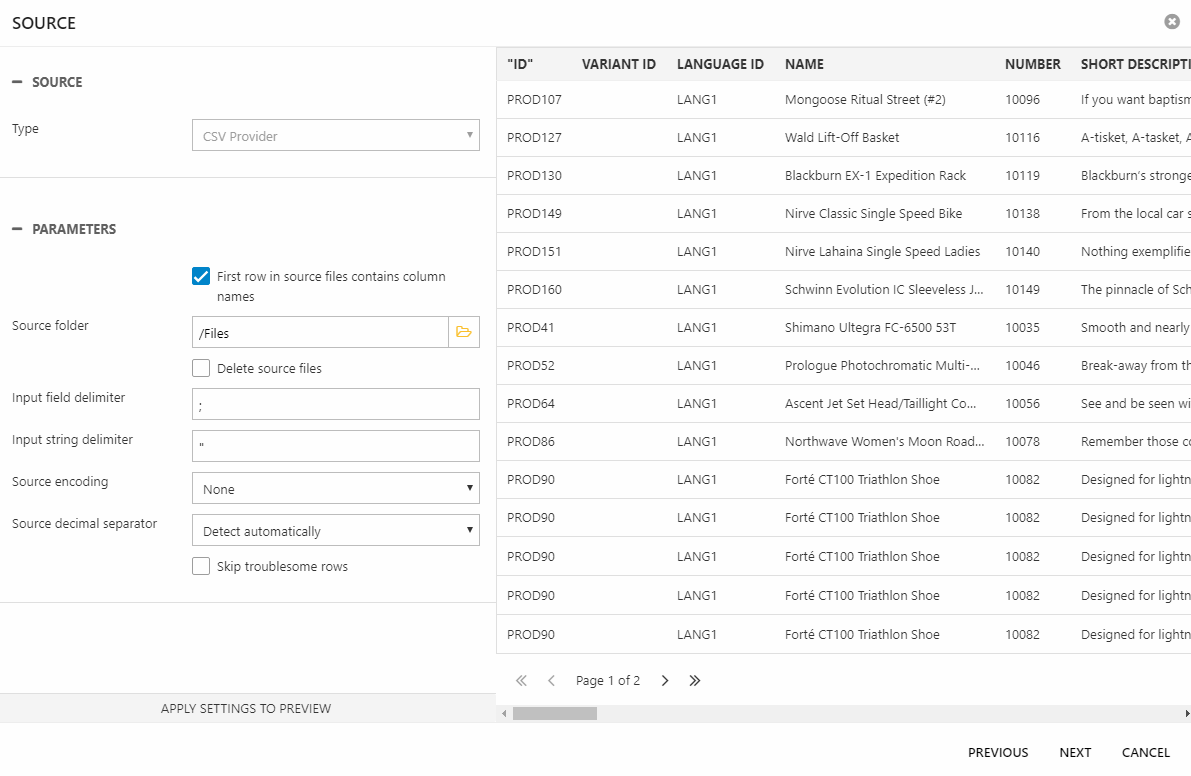The image size is (1191, 776).
Task: Jump to the last preview page
Action: click(695, 681)
